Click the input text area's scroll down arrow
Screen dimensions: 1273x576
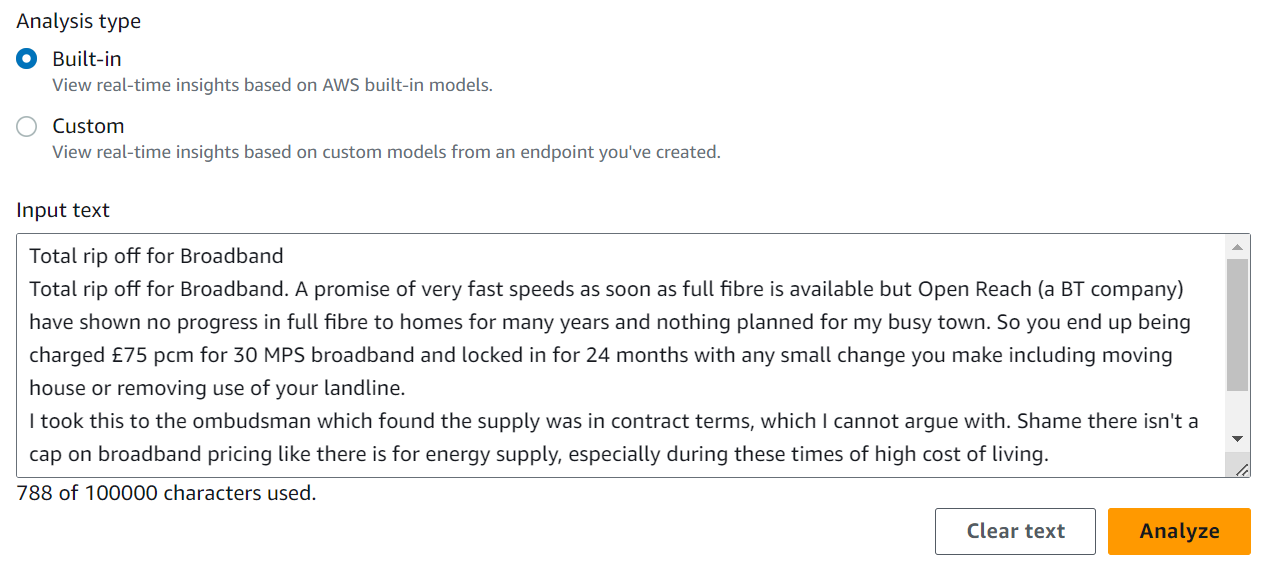1237,439
